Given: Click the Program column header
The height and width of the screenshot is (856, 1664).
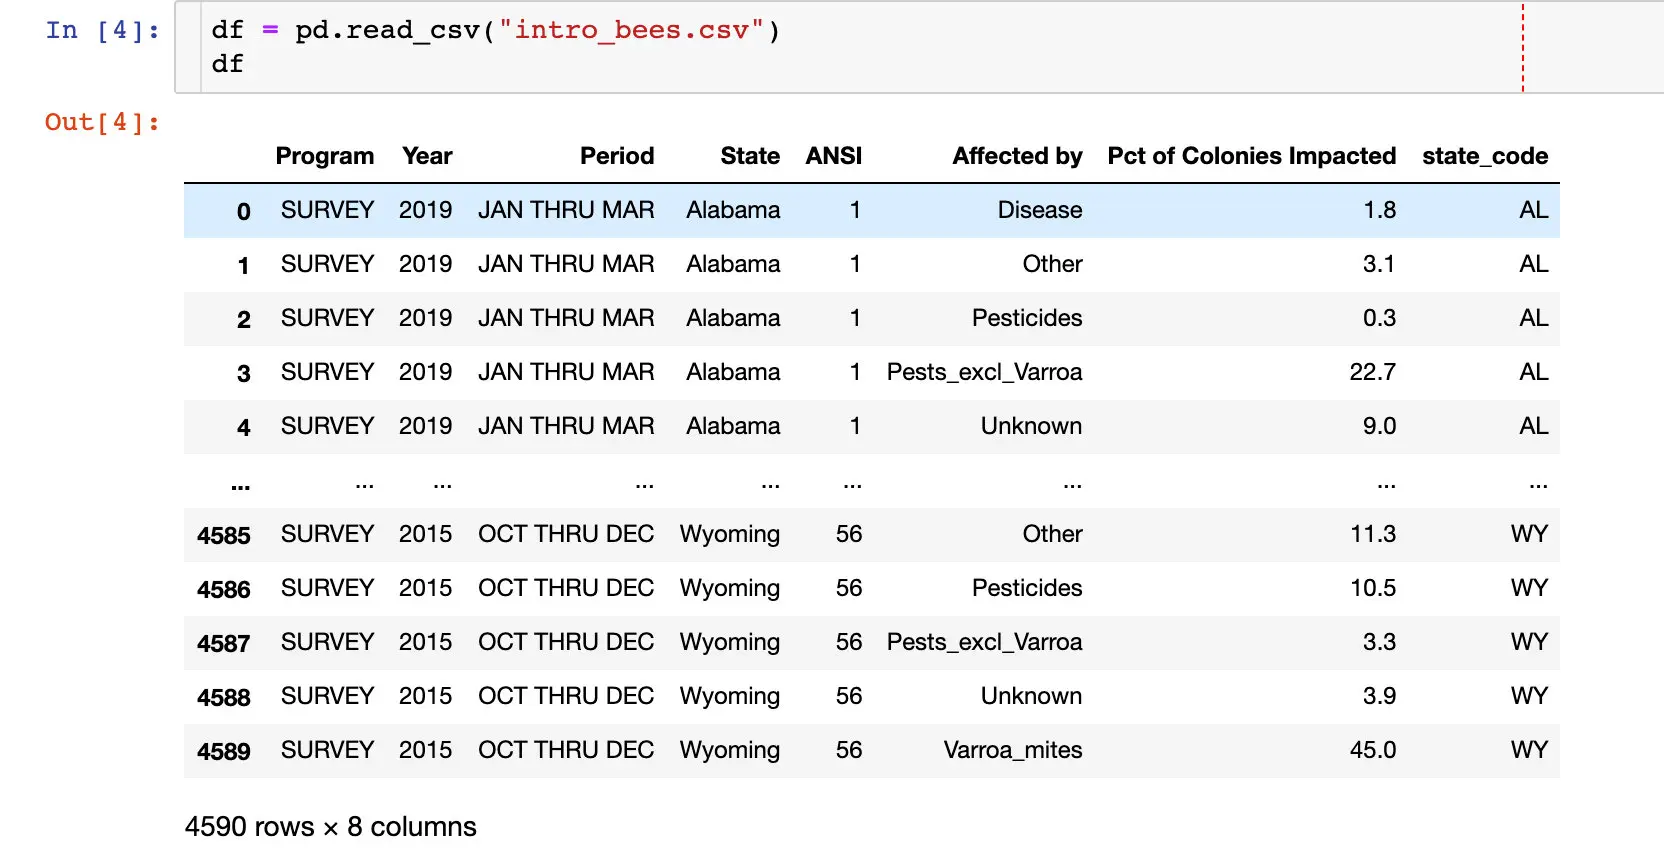Looking at the screenshot, I should click(x=324, y=156).
